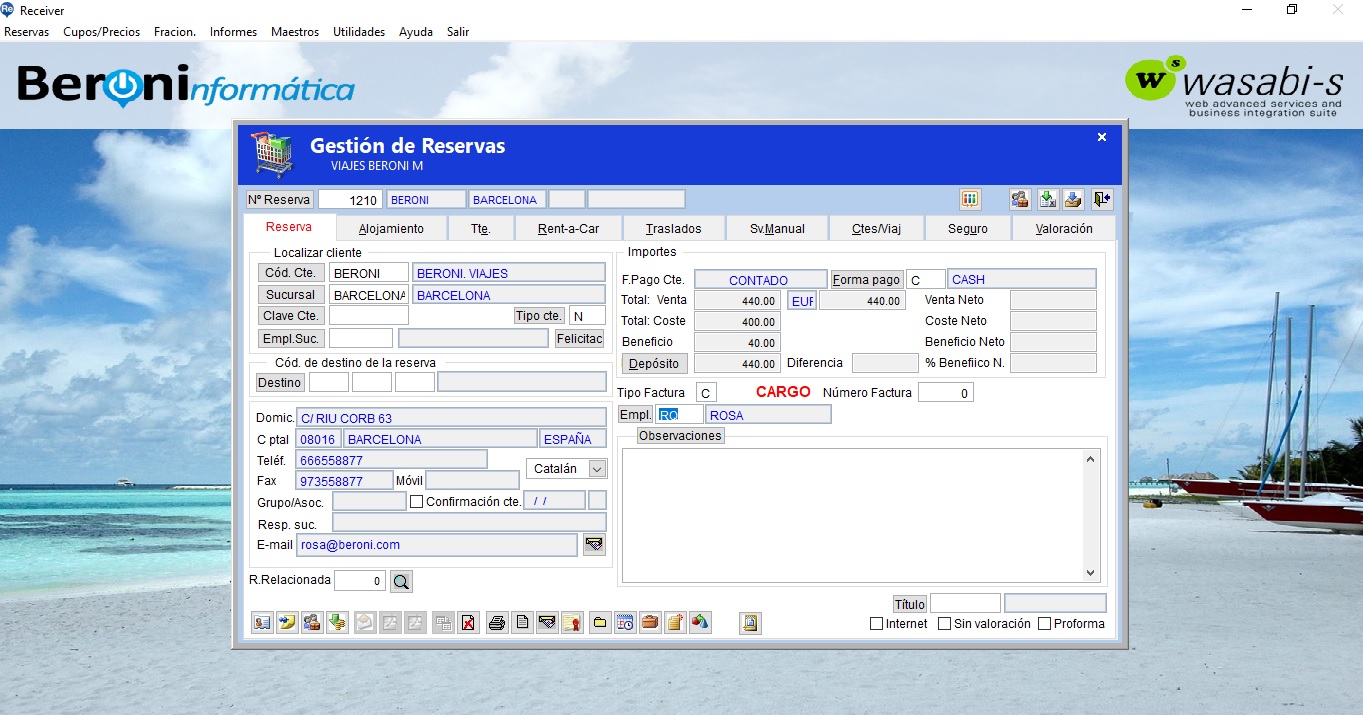Select the envelope mail icon in the toolbar

click(x=547, y=622)
